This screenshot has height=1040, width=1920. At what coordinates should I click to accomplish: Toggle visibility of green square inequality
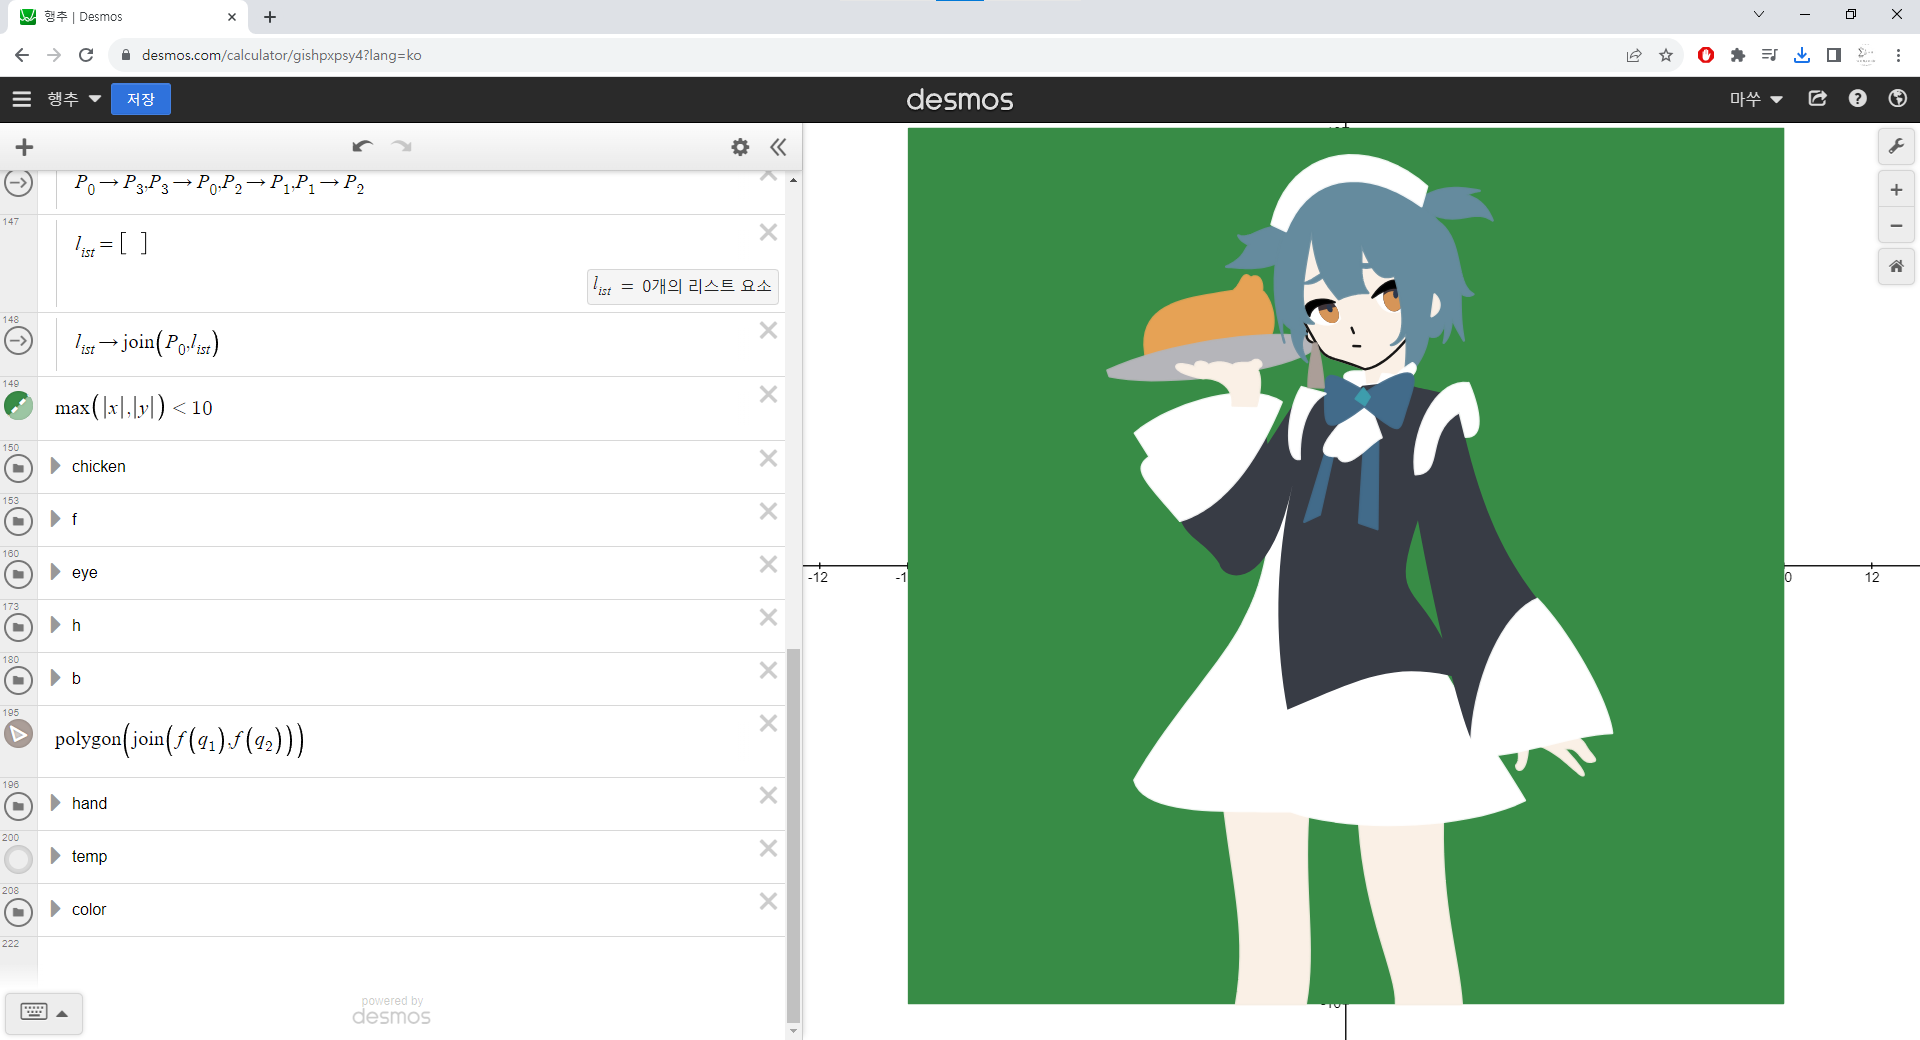click(x=19, y=405)
